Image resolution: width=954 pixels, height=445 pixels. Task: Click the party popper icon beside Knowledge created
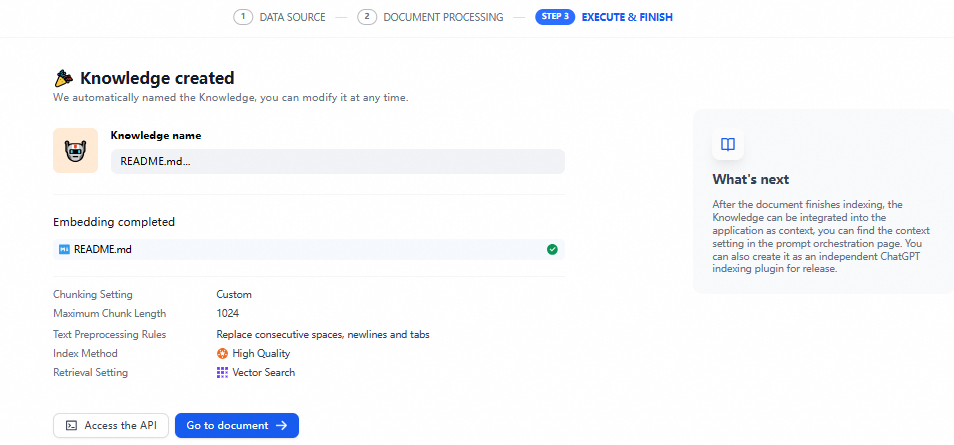point(64,78)
